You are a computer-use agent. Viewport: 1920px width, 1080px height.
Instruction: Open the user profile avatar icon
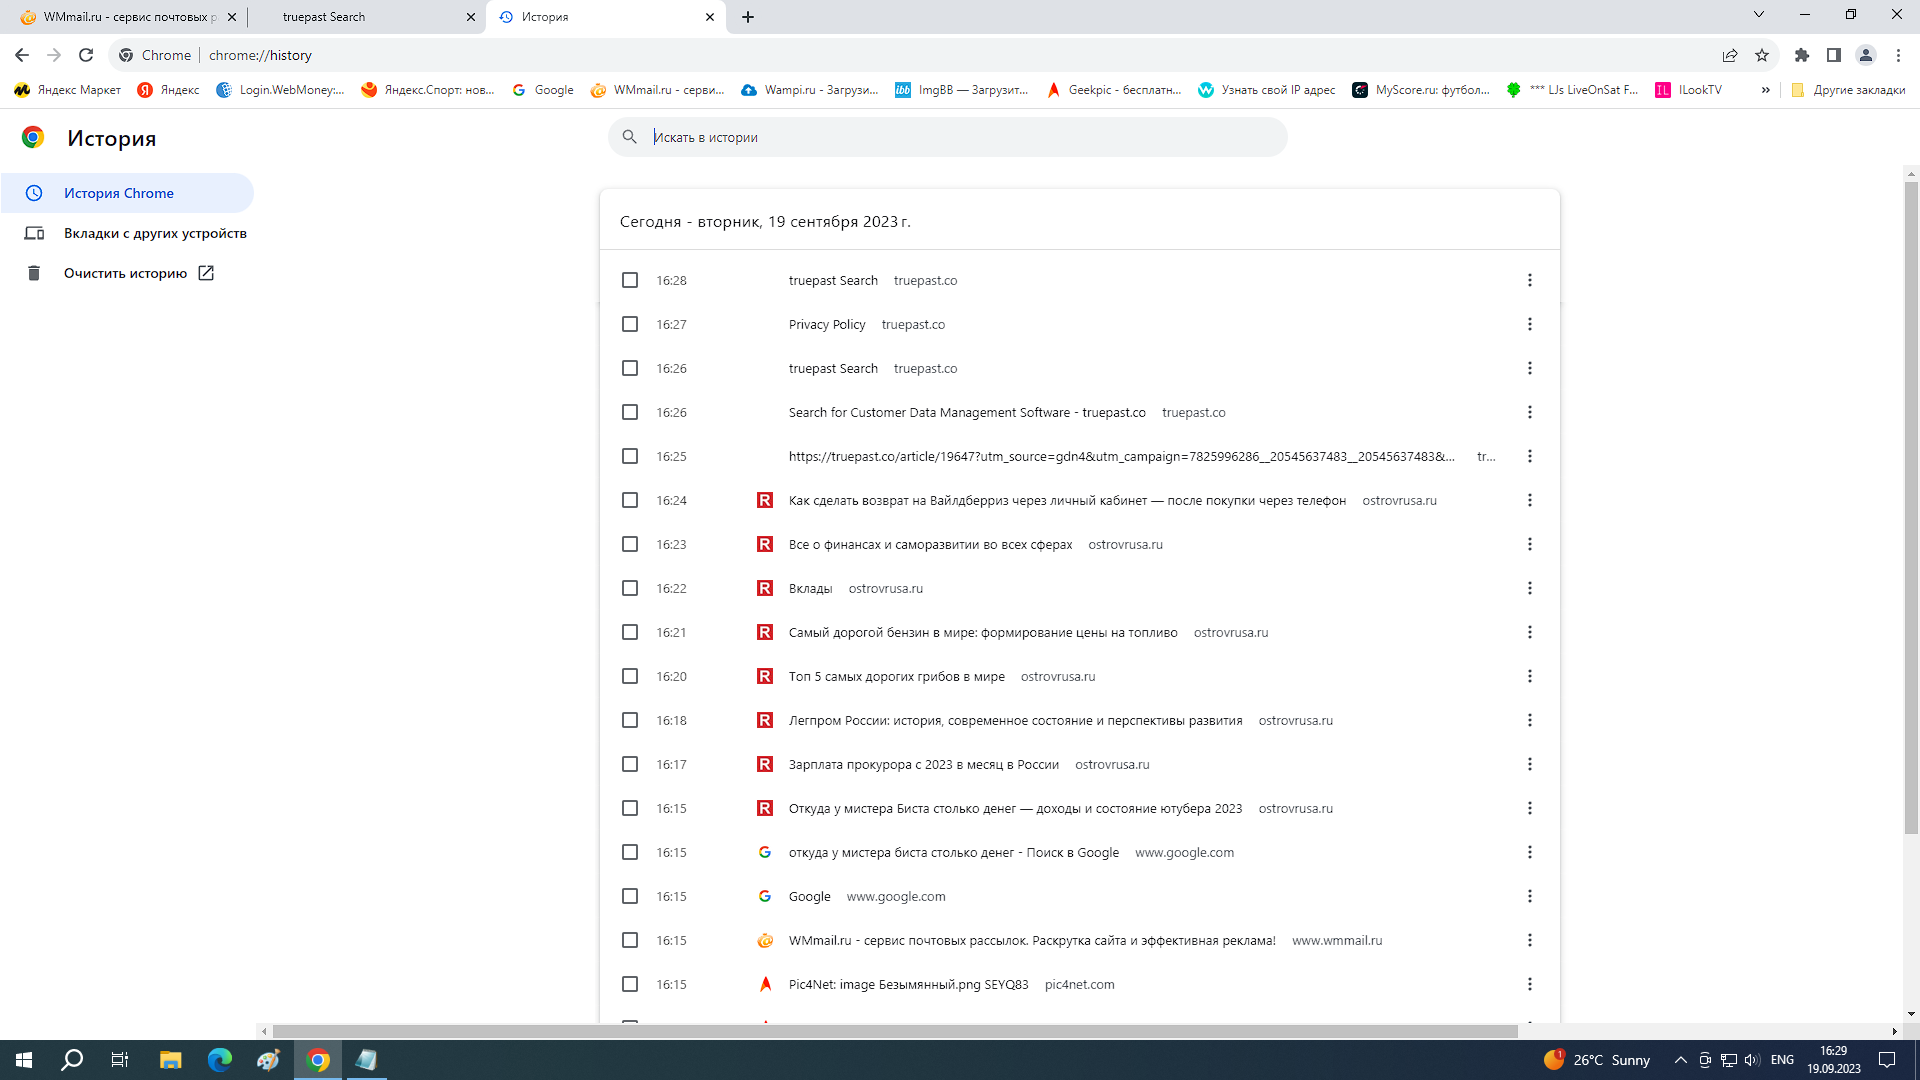click(1866, 55)
